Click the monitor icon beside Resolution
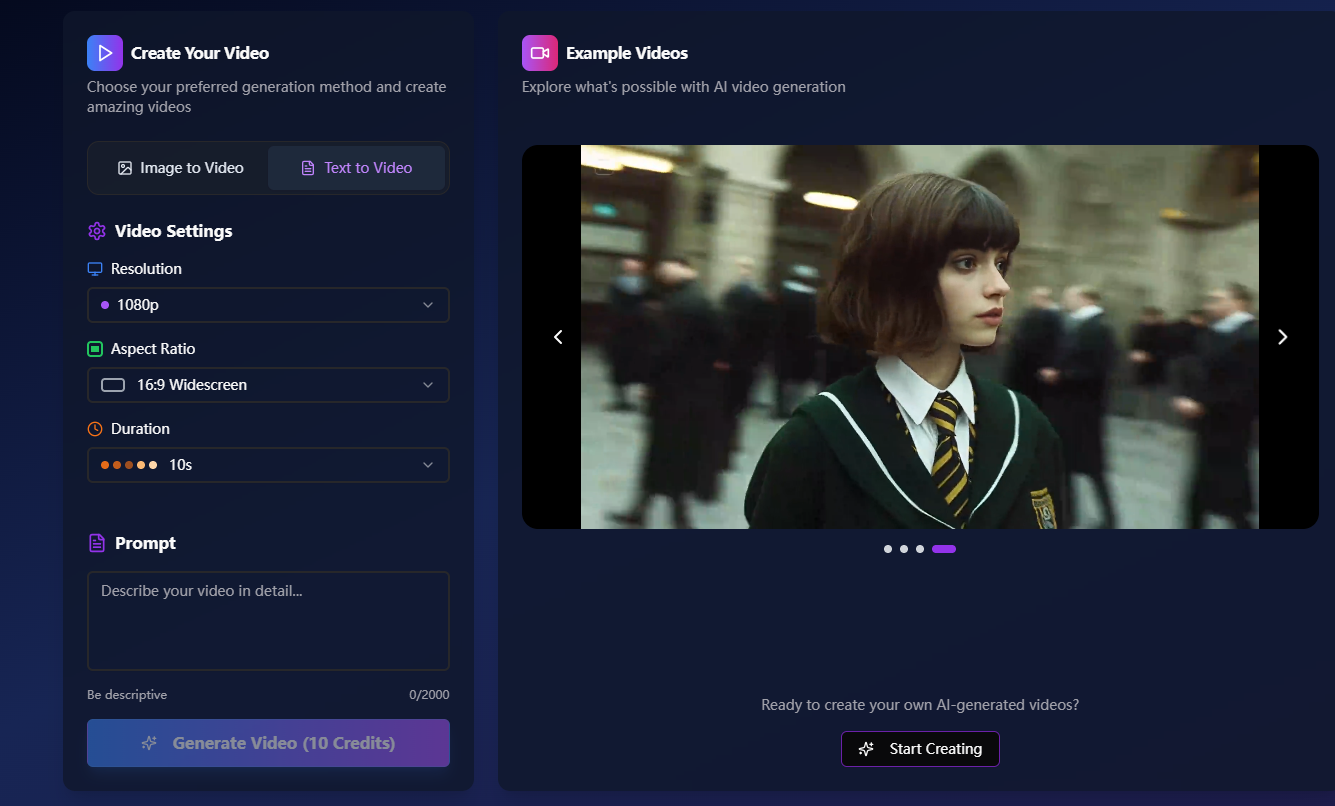This screenshot has height=806, width=1335. point(95,268)
